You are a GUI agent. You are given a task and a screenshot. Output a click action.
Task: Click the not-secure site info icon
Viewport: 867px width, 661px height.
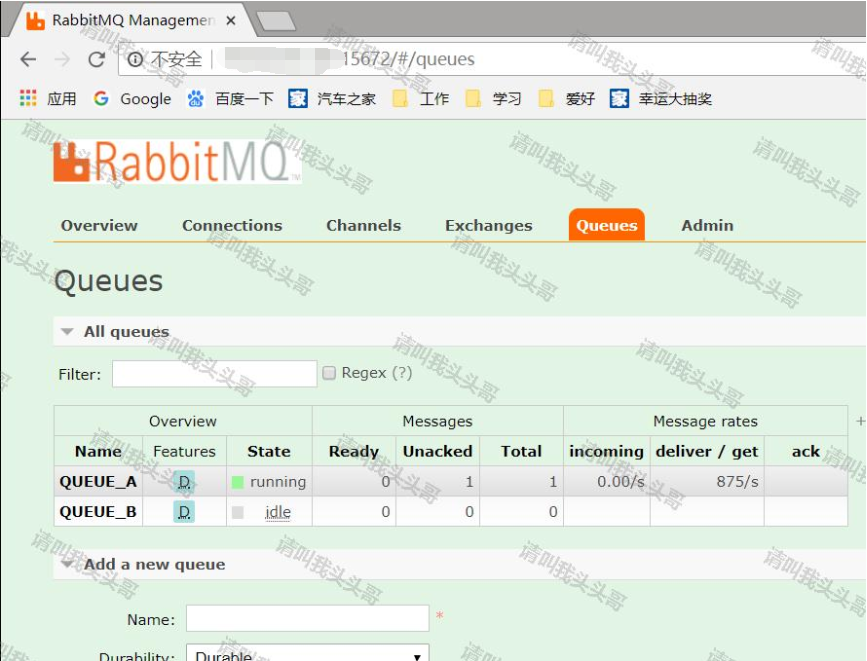click(135, 59)
